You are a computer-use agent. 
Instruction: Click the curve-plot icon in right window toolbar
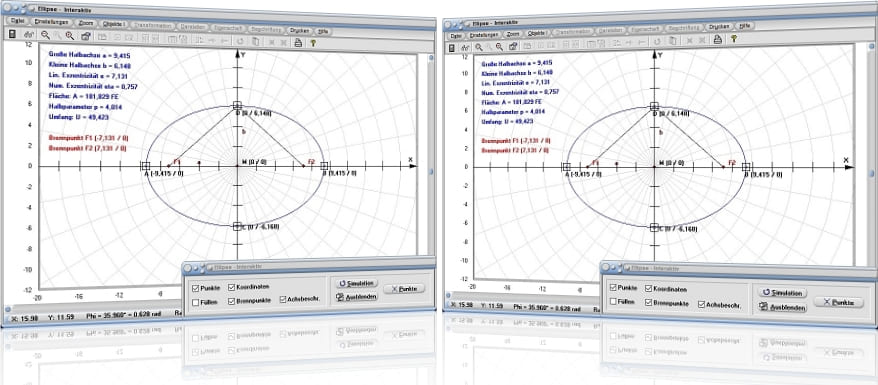coord(466,48)
